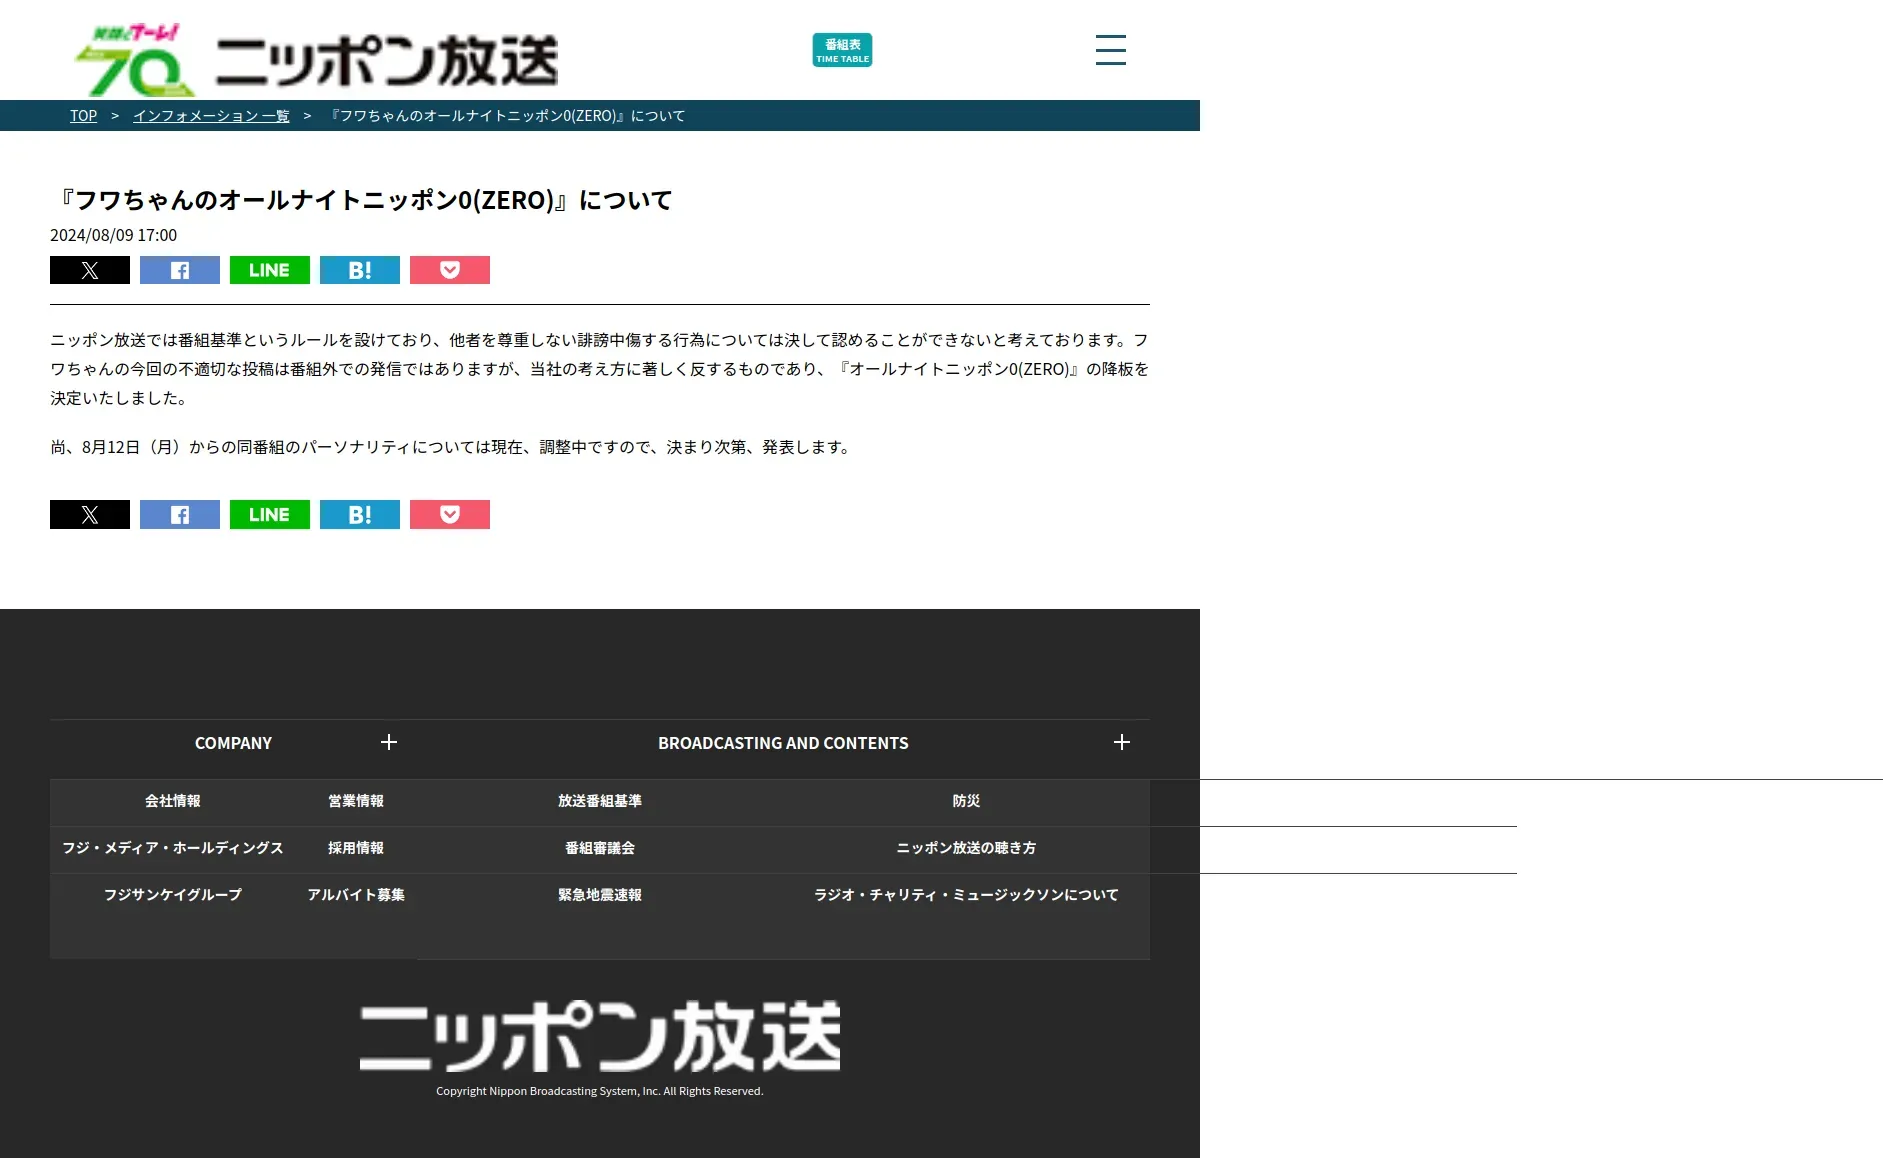
Task: Open ニッポン放送の聴き方 footer link
Action: (966, 848)
